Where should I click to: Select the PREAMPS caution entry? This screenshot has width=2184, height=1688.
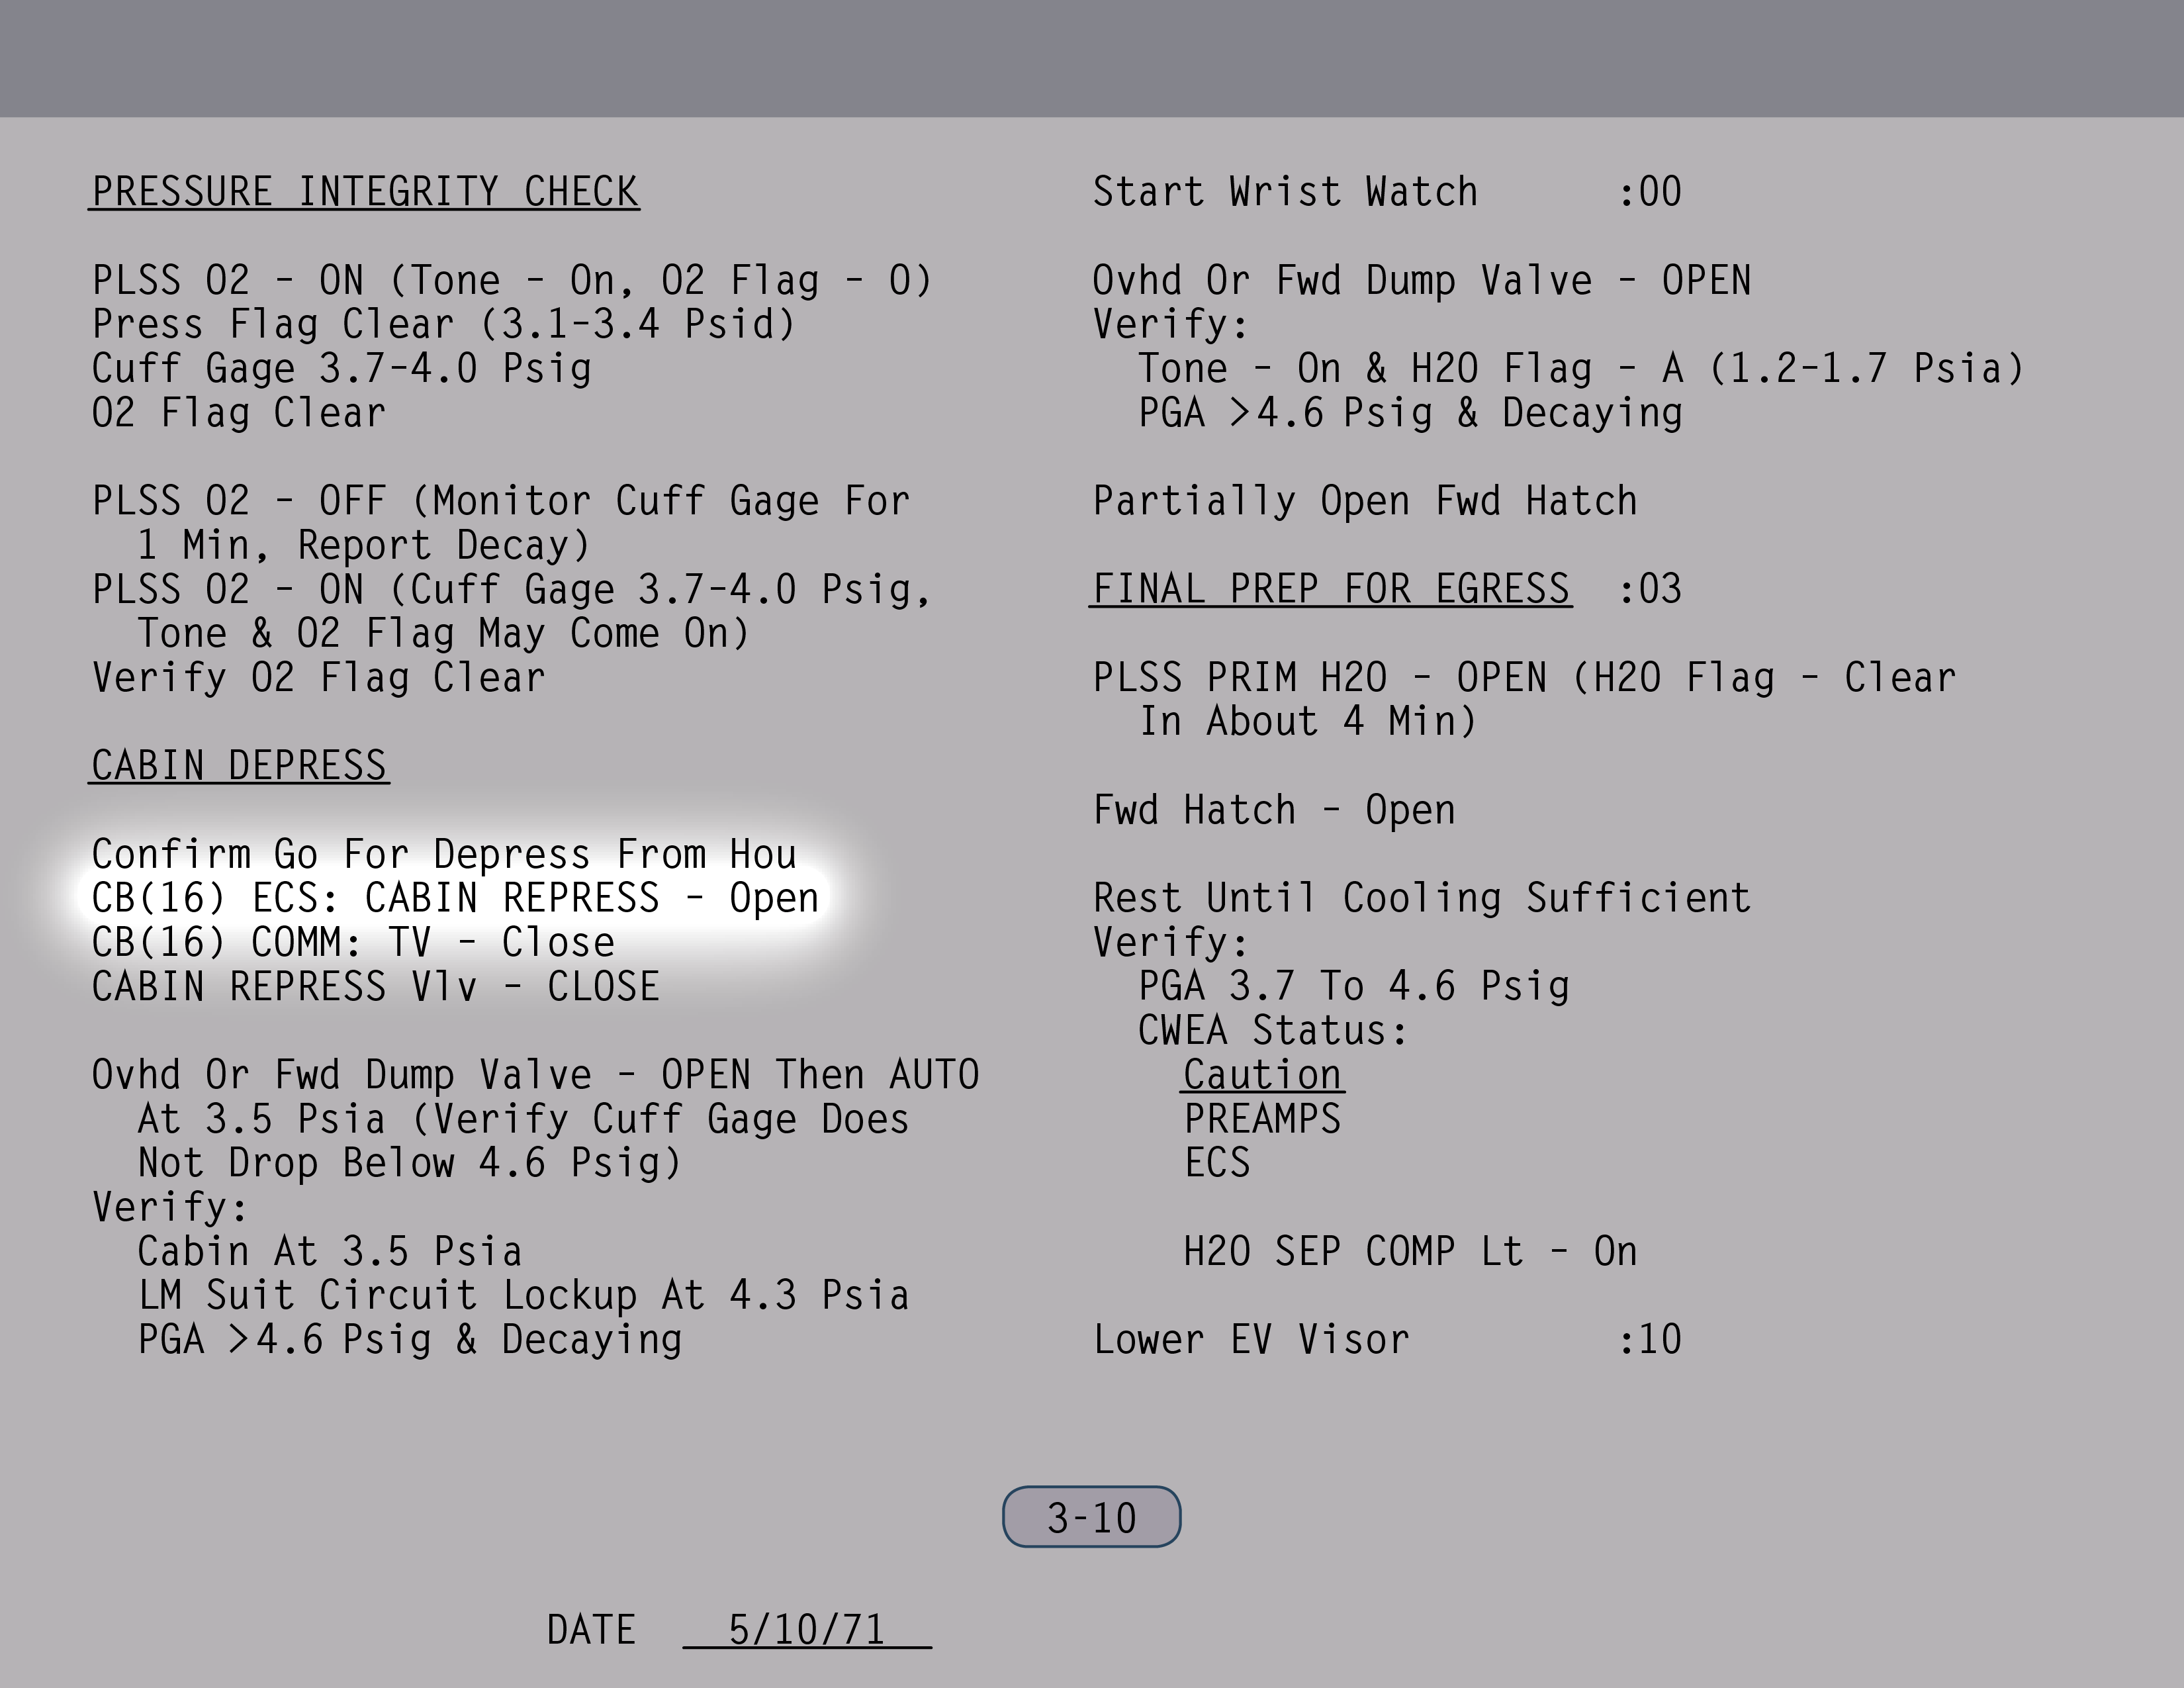tap(1262, 1119)
